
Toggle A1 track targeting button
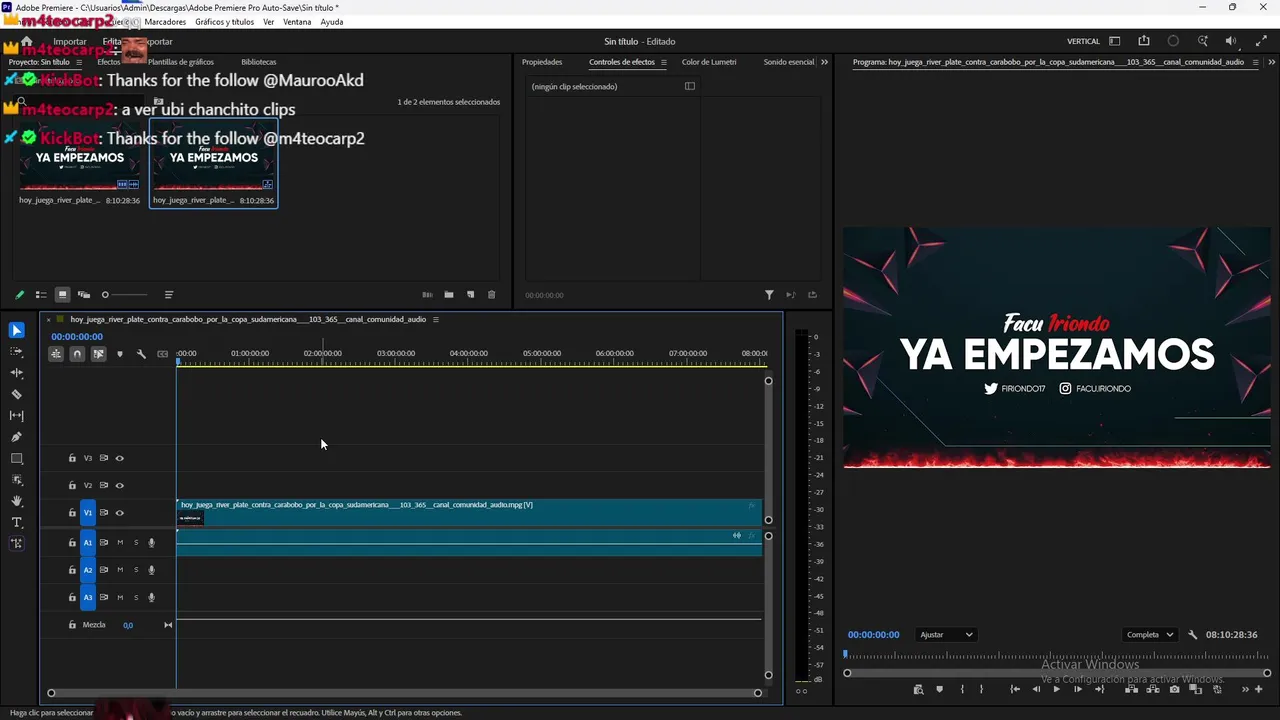point(87,543)
